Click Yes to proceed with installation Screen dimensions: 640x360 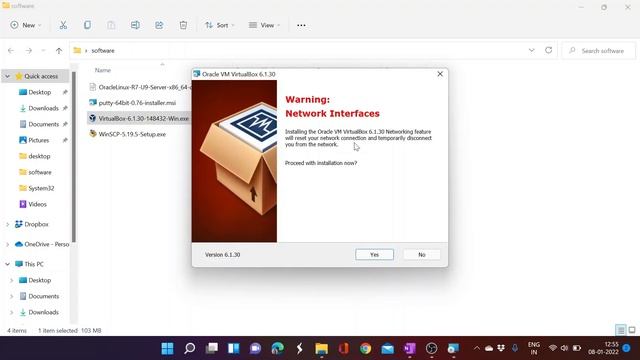pyautogui.click(x=374, y=254)
